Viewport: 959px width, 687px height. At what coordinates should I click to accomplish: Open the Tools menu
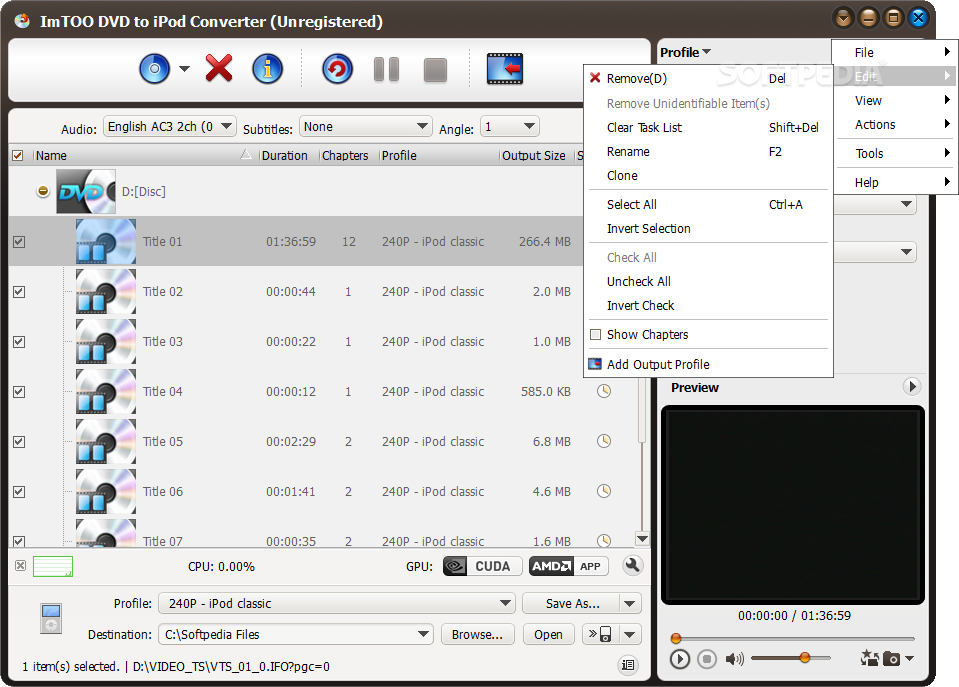click(895, 154)
